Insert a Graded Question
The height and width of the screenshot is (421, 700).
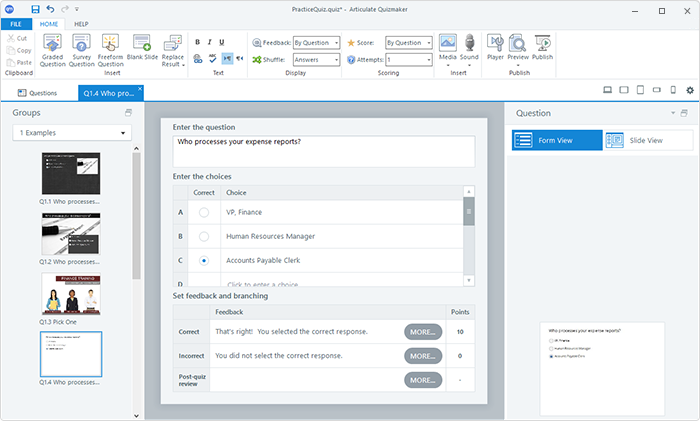[52, 51]
